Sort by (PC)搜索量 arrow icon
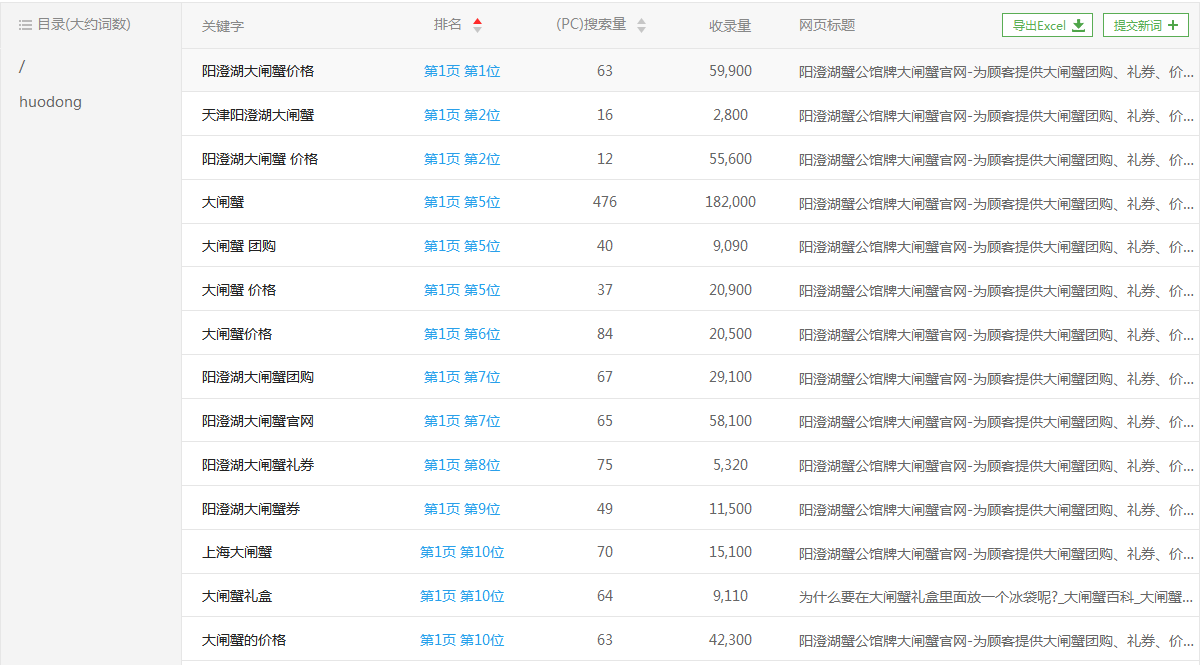 pyautogui.click(x=641, y=25)
